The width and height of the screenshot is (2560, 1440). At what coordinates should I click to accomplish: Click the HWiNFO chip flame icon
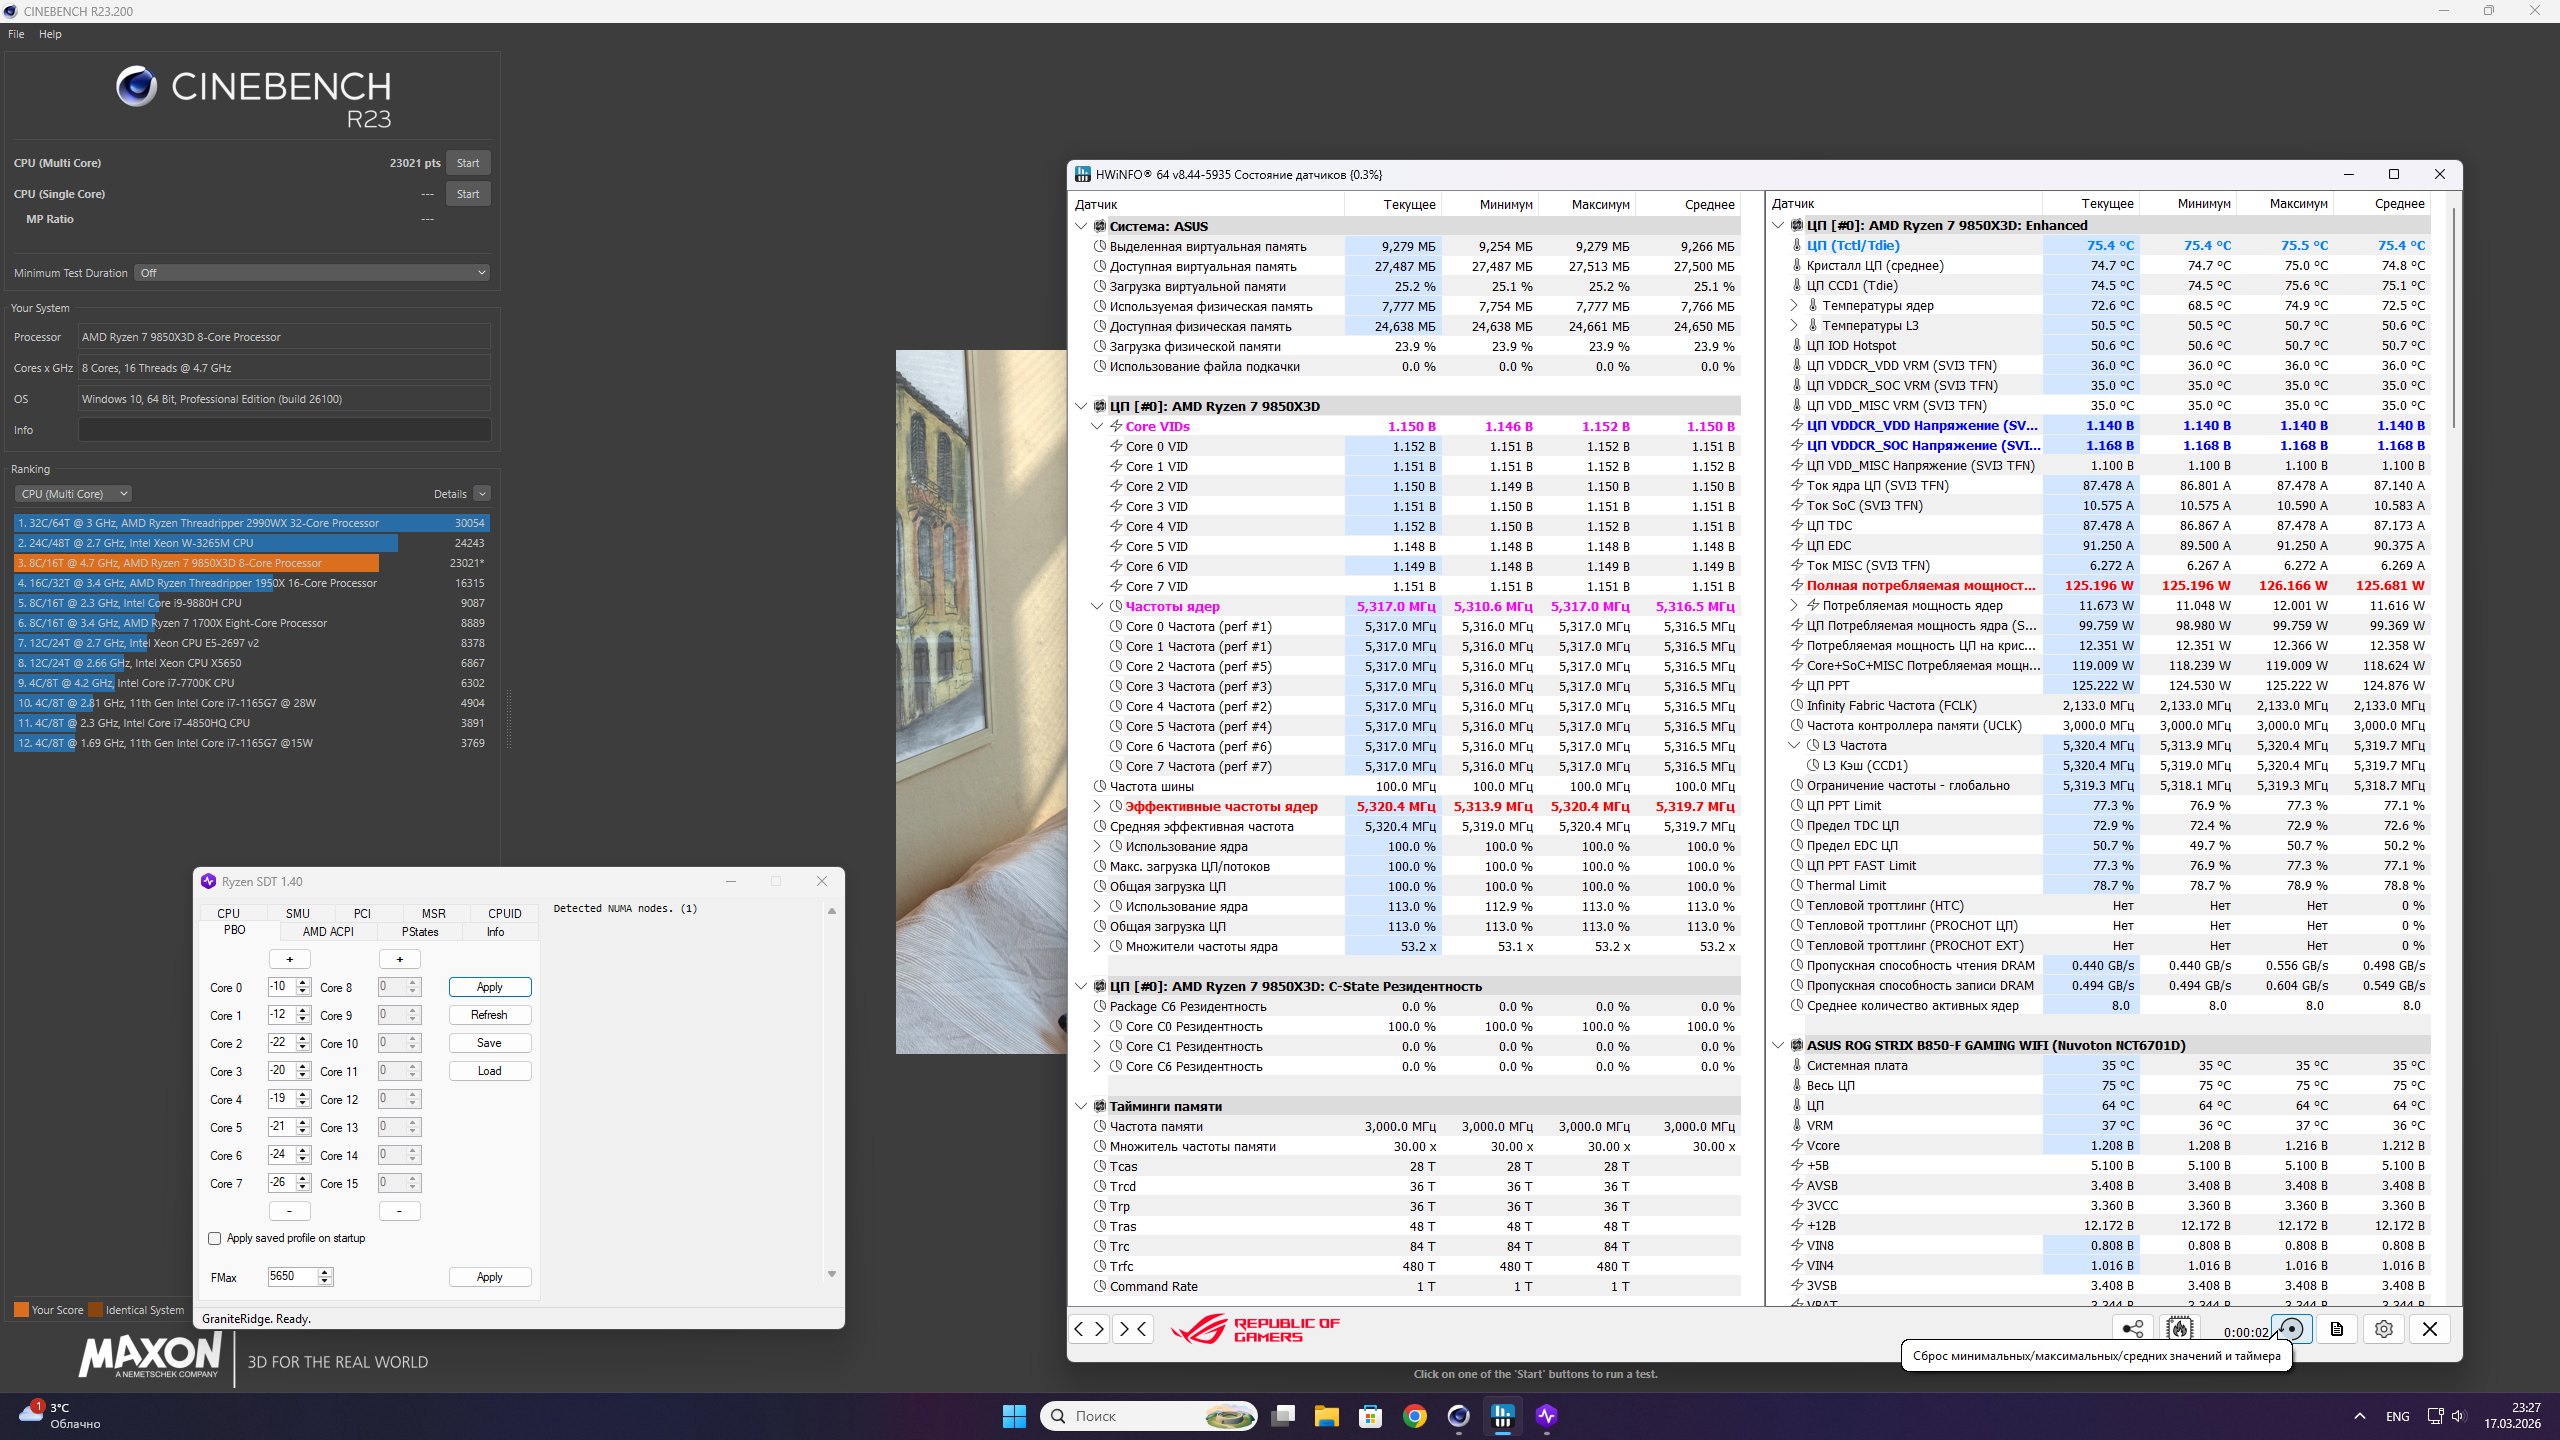pos(2179,1329)
